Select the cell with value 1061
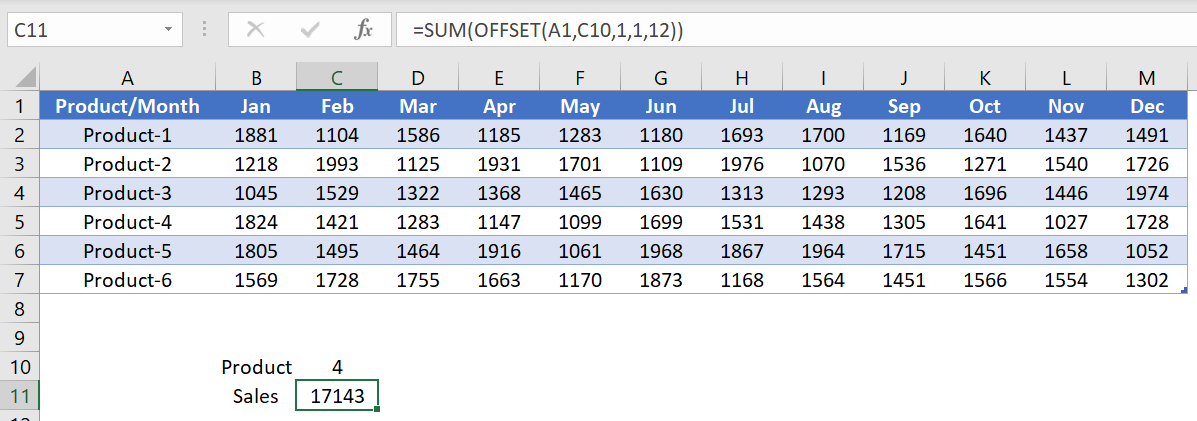The width and height of the screenshot is (1197, 421). click(x=580, y=251)
